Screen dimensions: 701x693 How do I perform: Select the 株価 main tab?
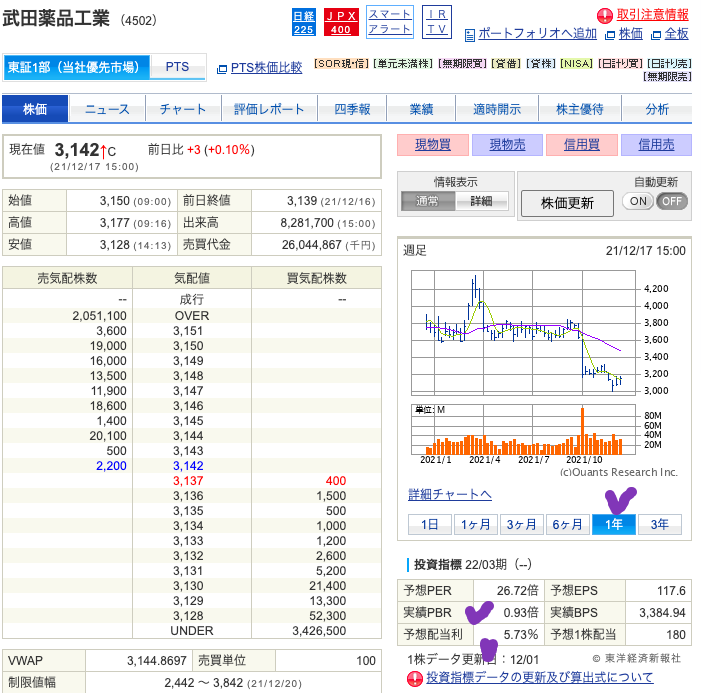click(35, 109)
